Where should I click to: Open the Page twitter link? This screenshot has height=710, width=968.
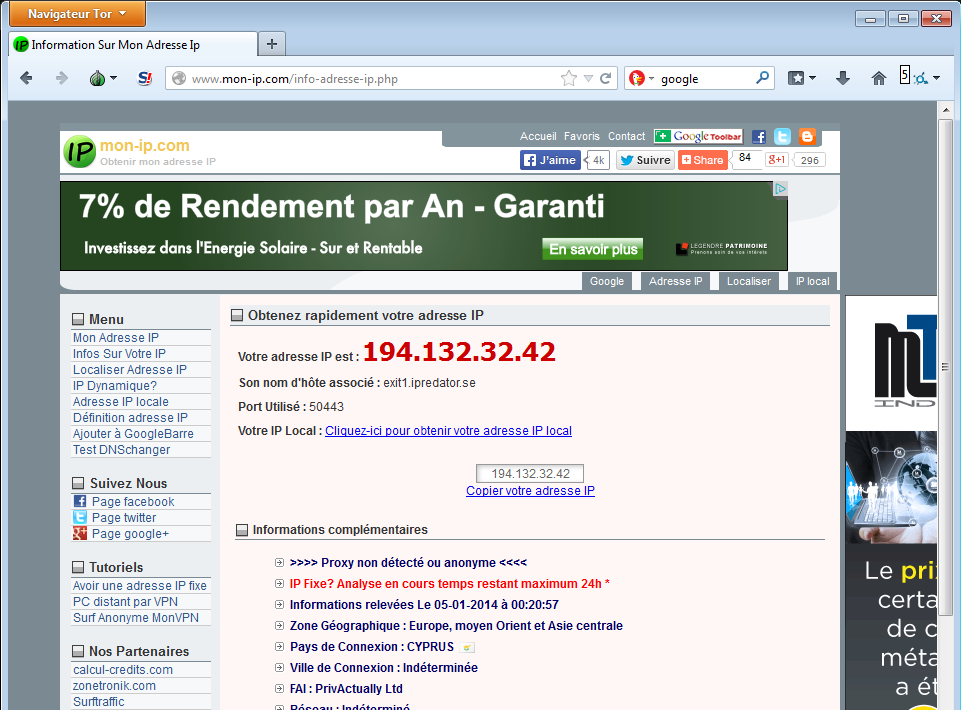(123, 518)
